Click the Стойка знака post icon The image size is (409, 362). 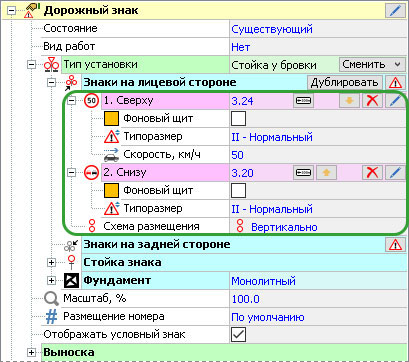(72, 262)
